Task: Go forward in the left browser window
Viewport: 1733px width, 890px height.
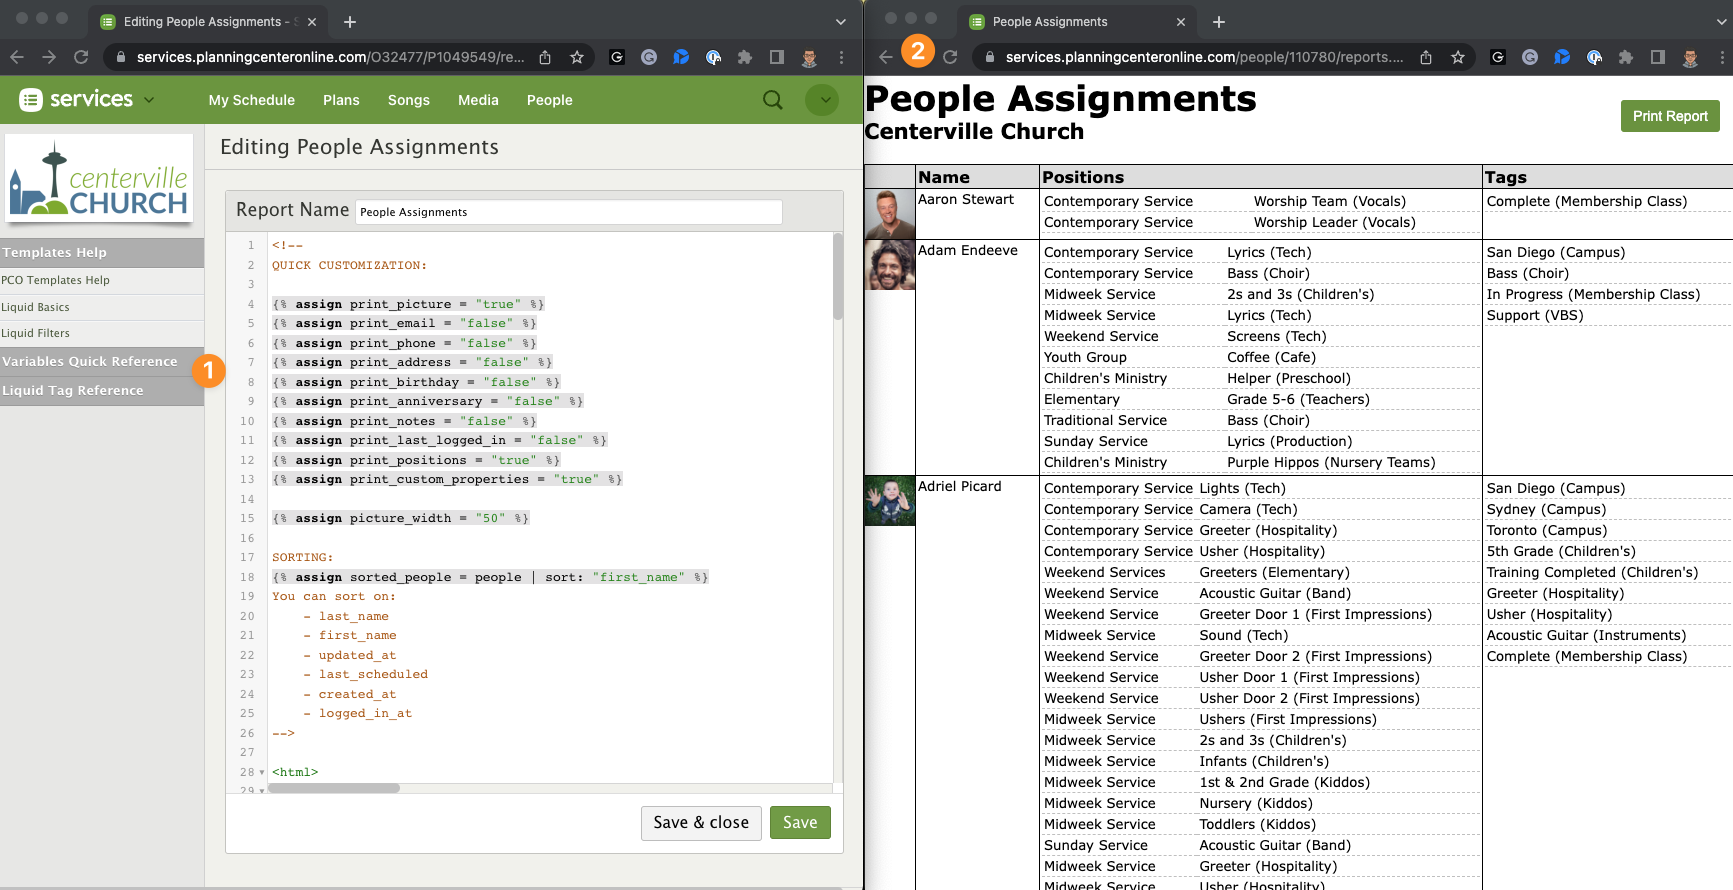Action: click(x=49, y=57)
